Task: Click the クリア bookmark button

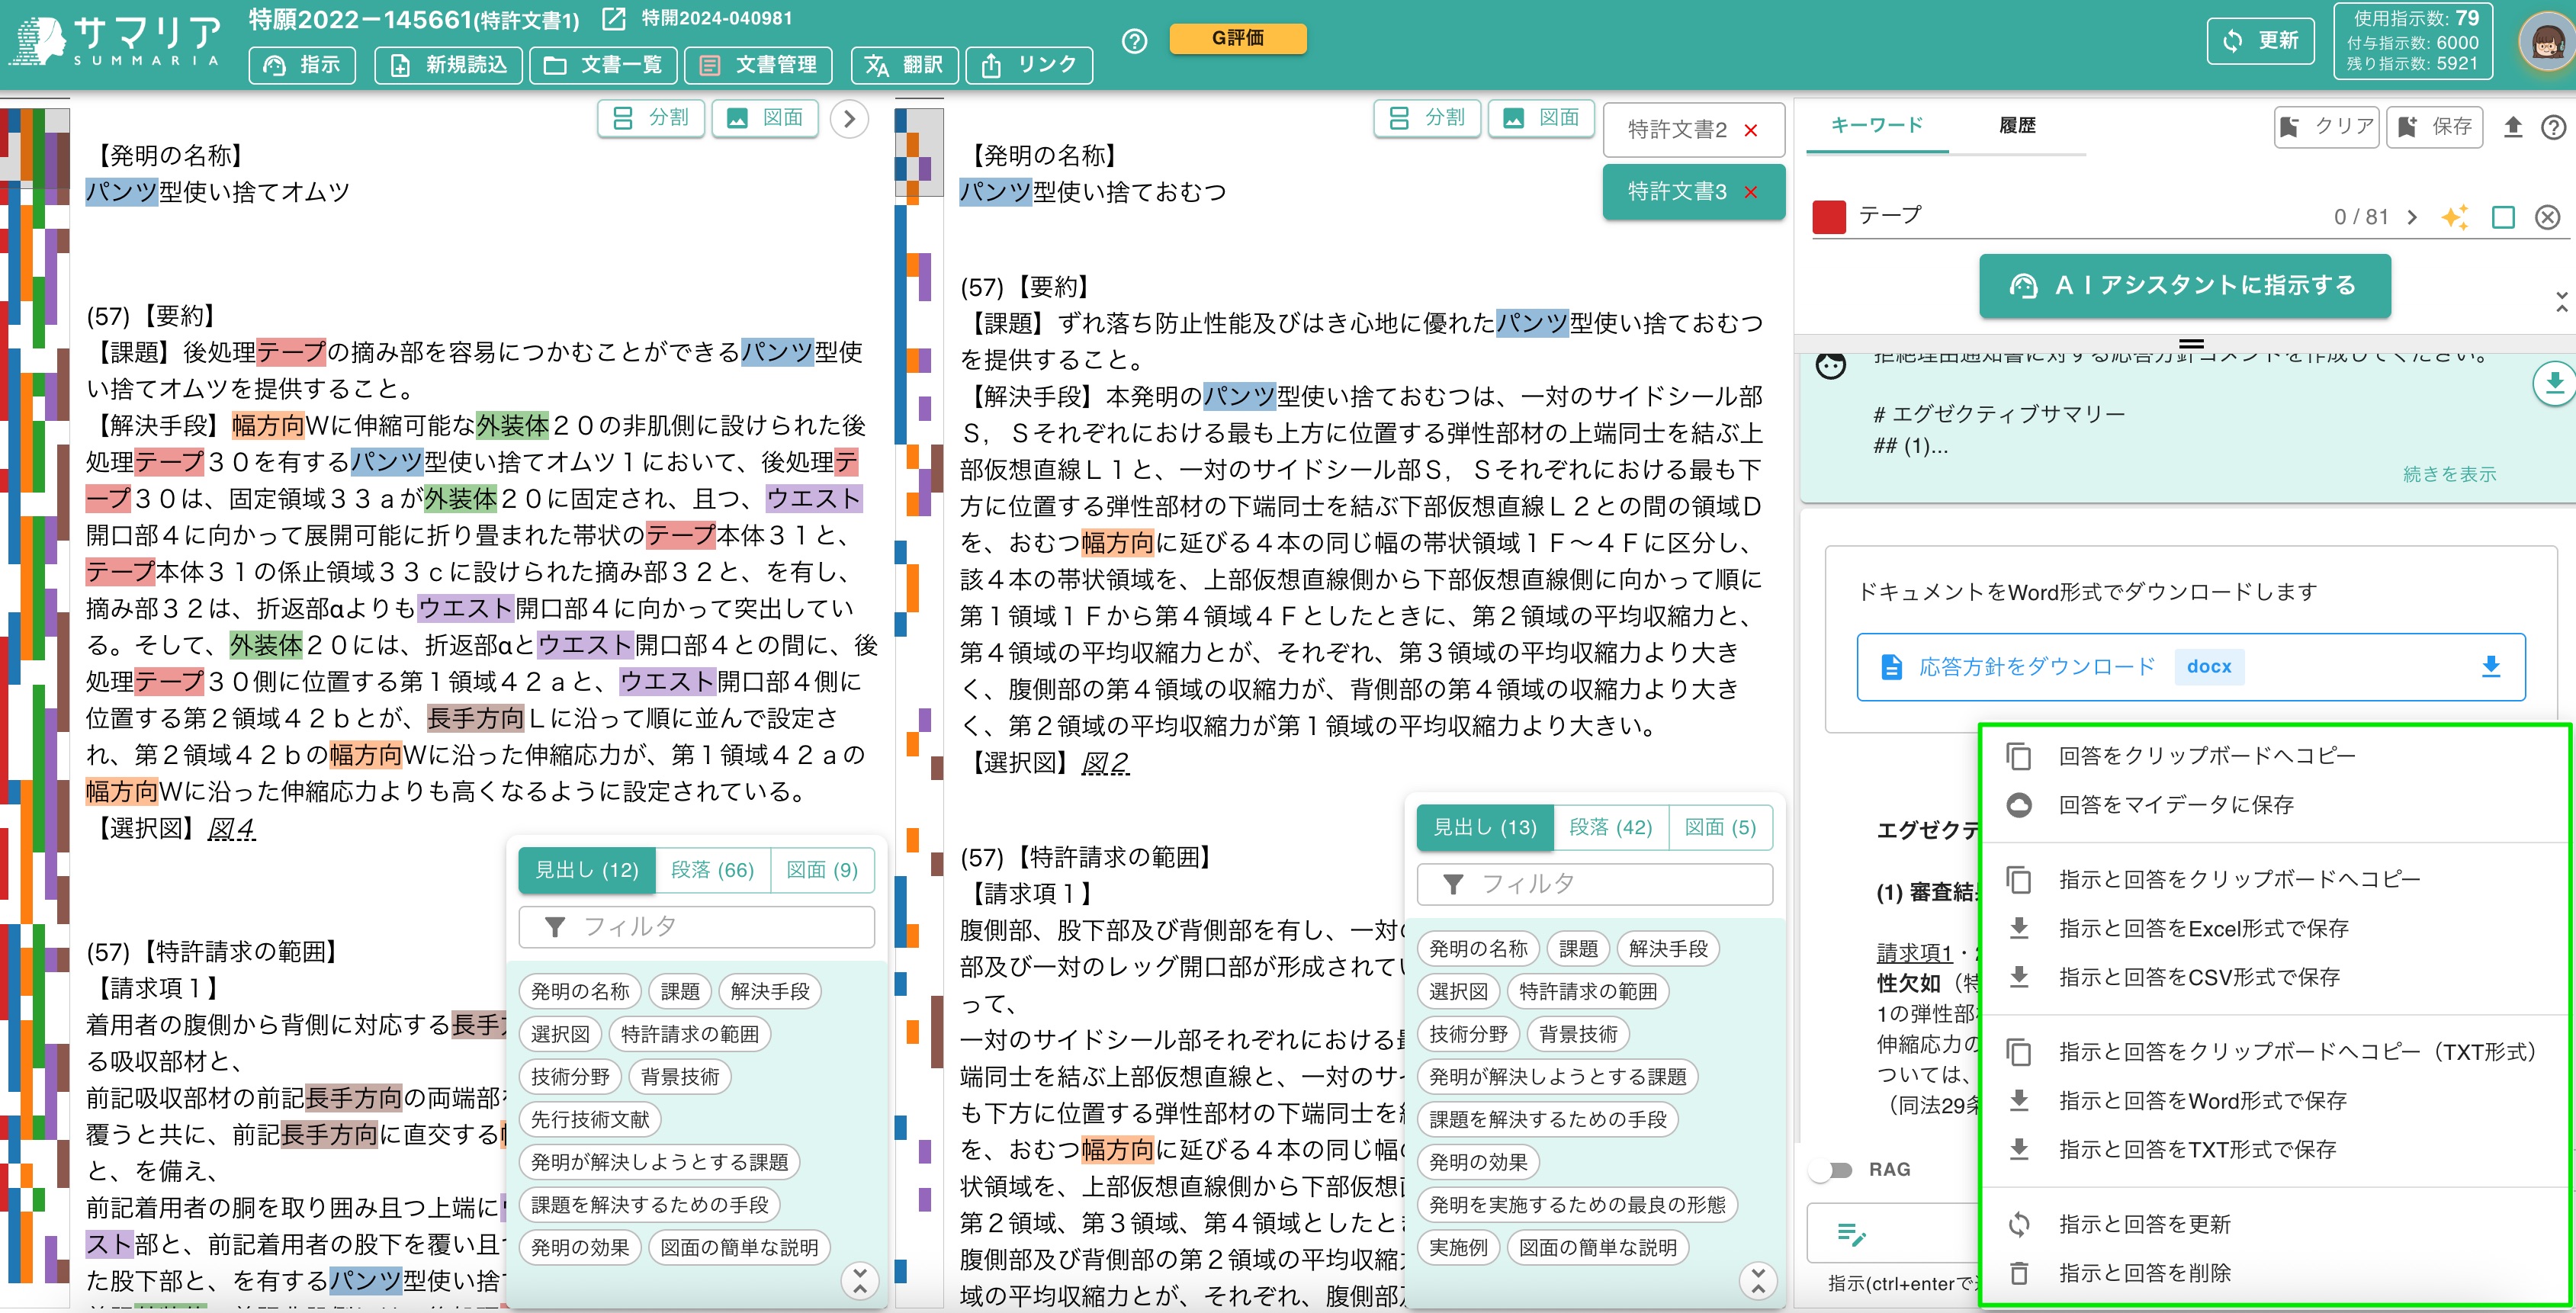Action: click(2325, 127)
